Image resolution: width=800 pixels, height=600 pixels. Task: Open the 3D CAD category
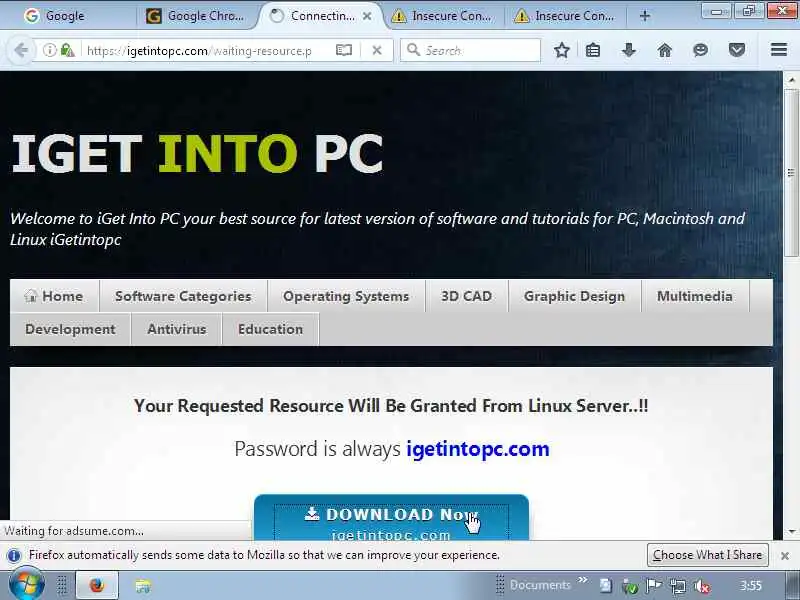pos(466,296)
